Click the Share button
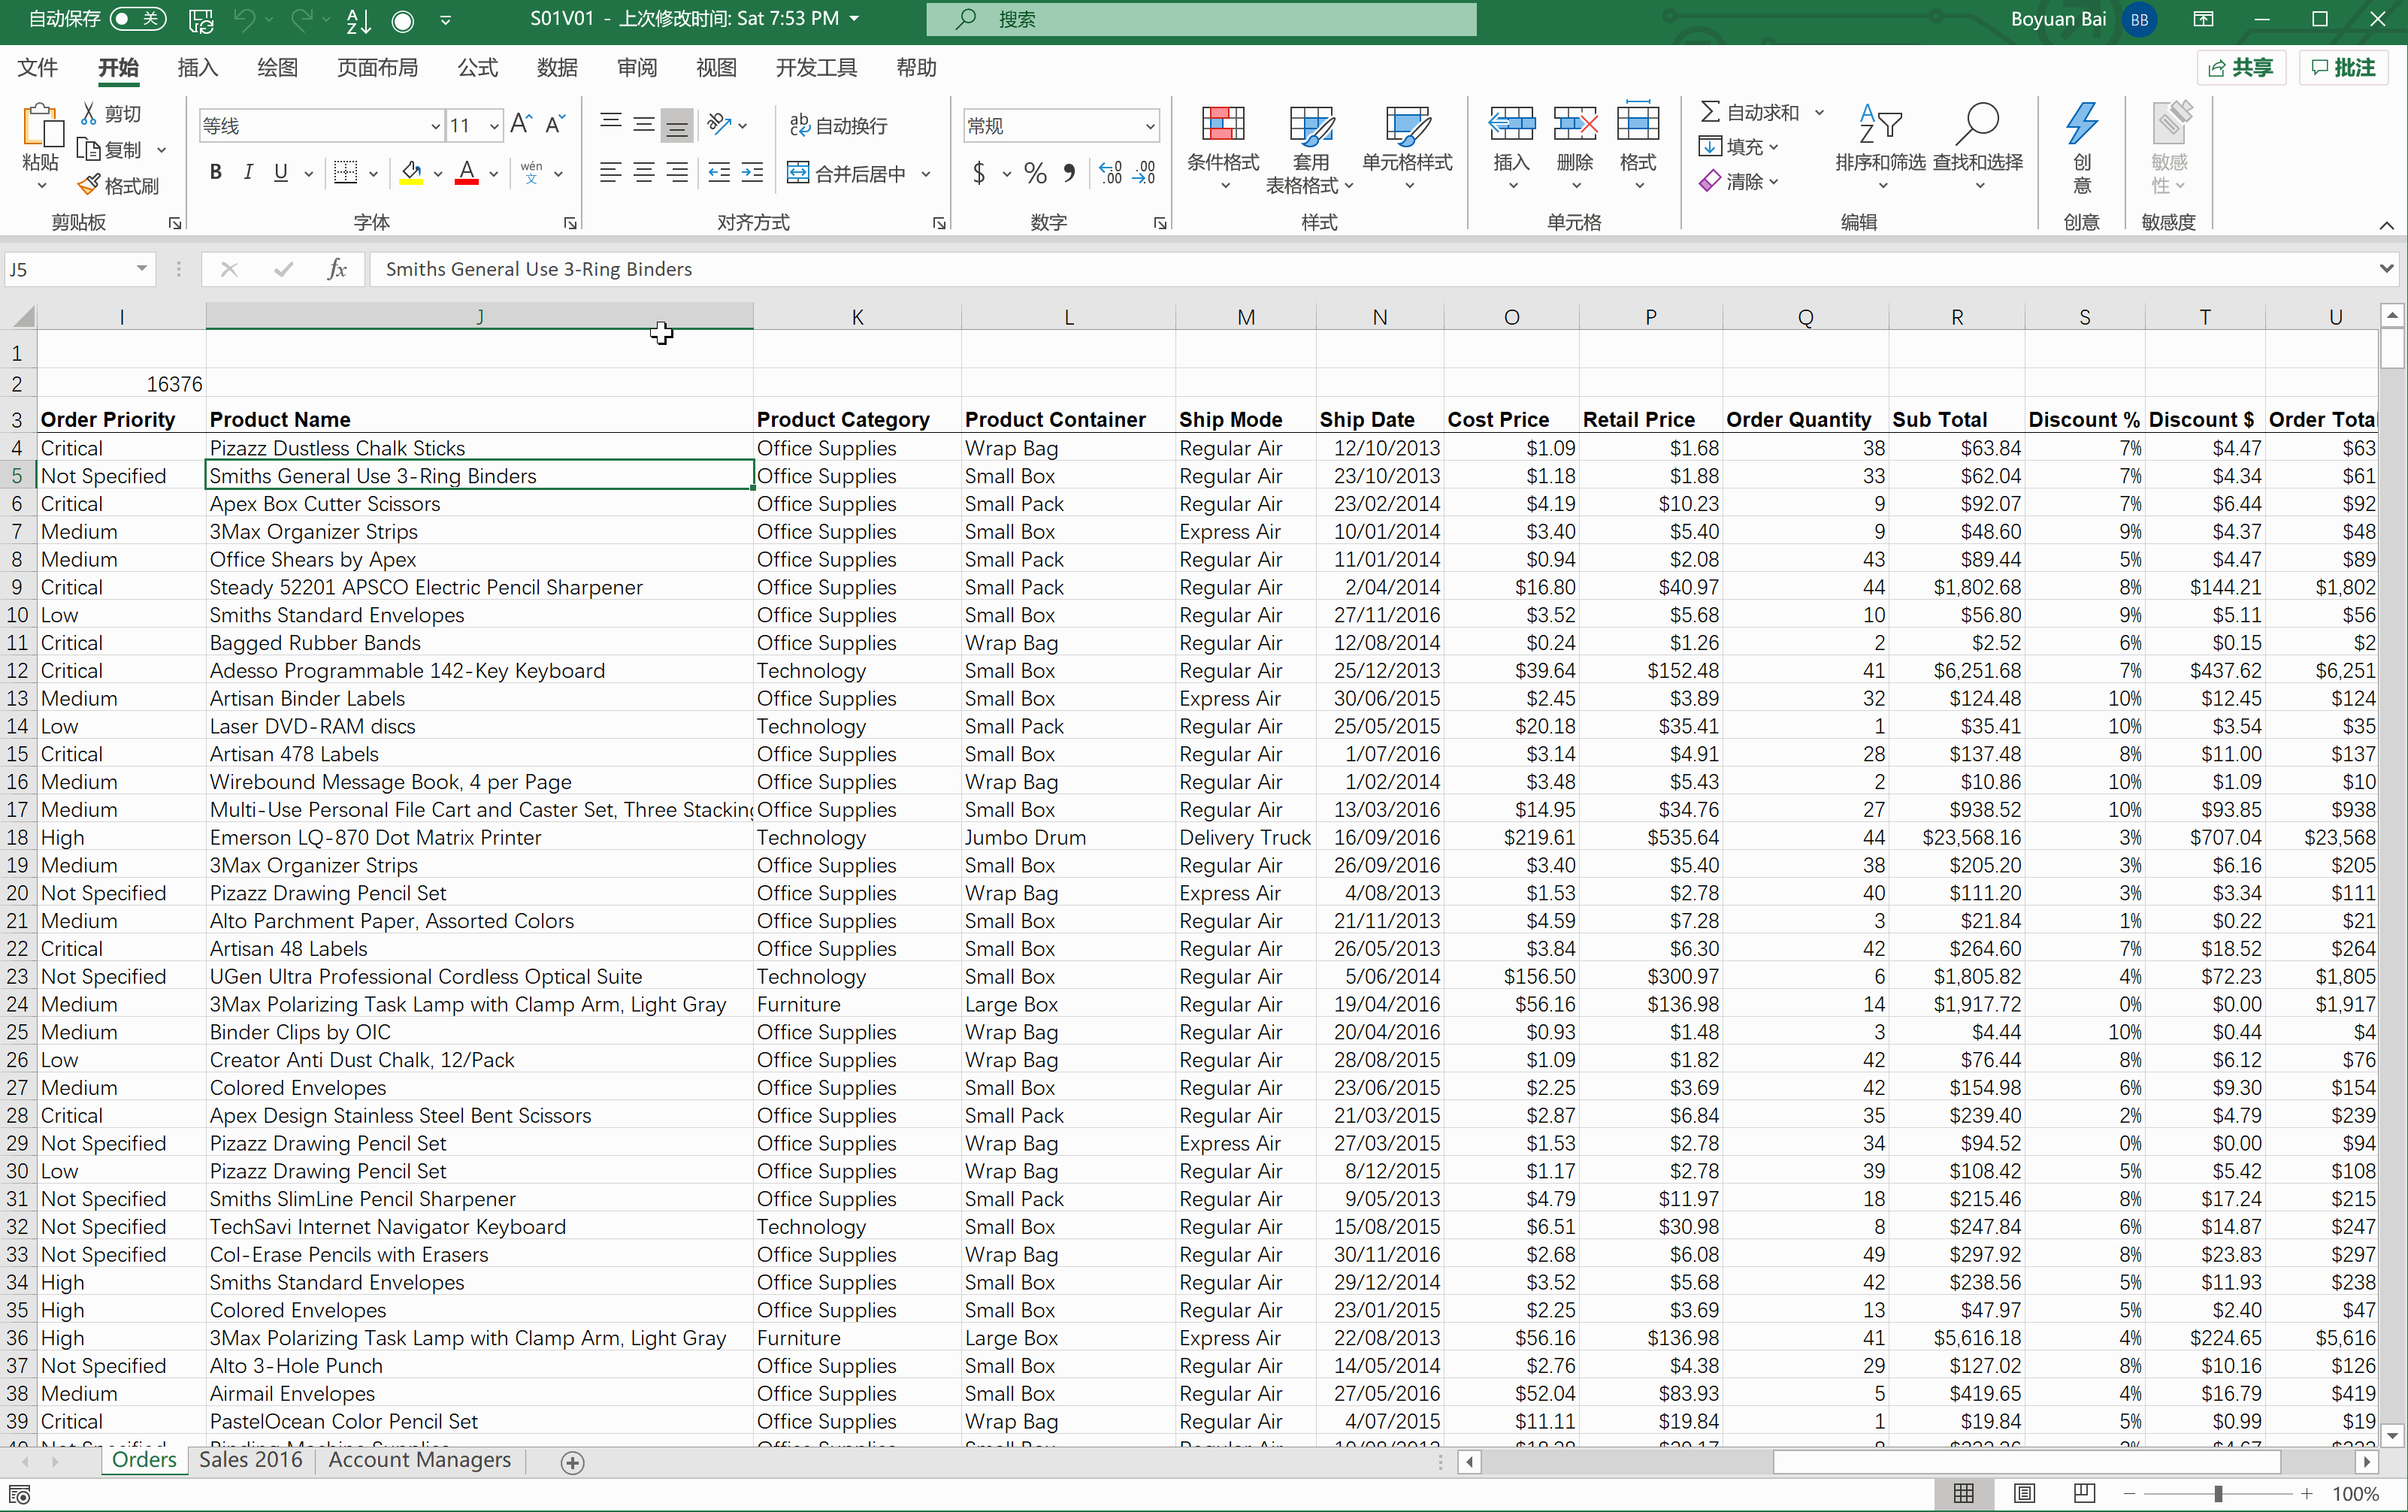Screen dimensions: 2408x1512 coord(2241,68)
